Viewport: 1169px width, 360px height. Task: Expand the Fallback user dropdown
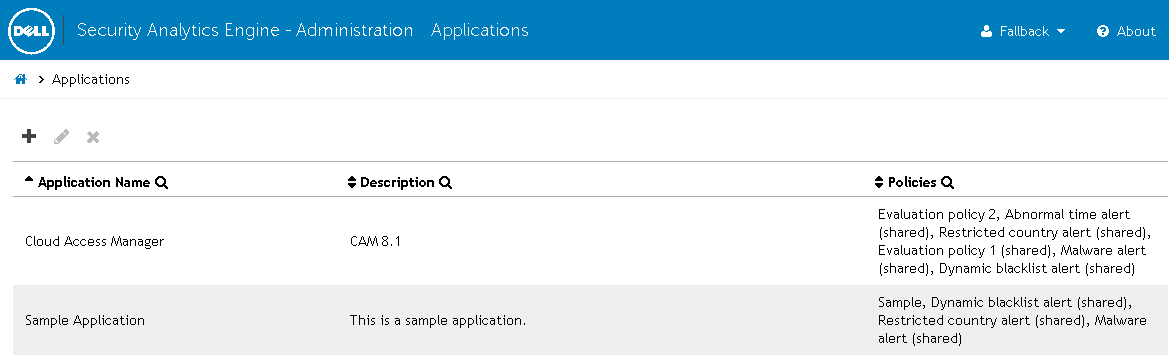pyautogui.click(x=1024, y=31)
